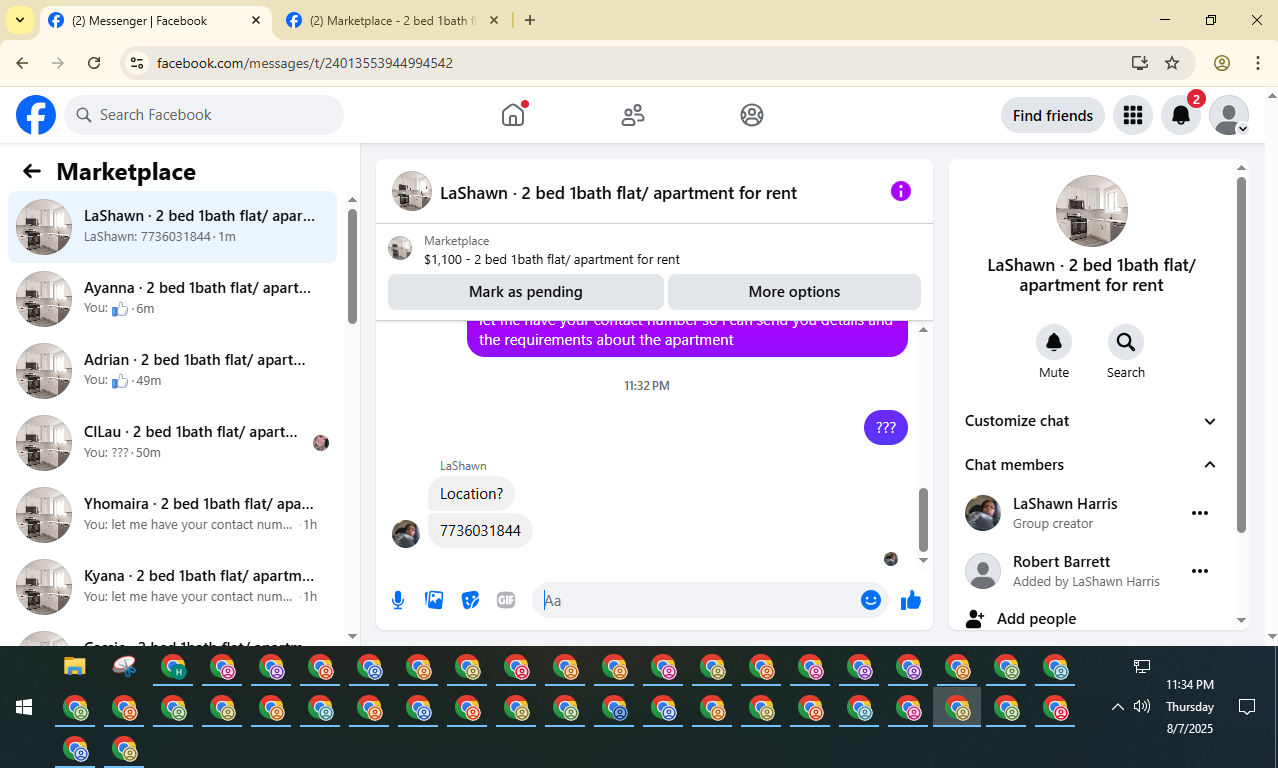Choose a sticker
Screen dimensions: 1278x768
(x=470, y=600)
